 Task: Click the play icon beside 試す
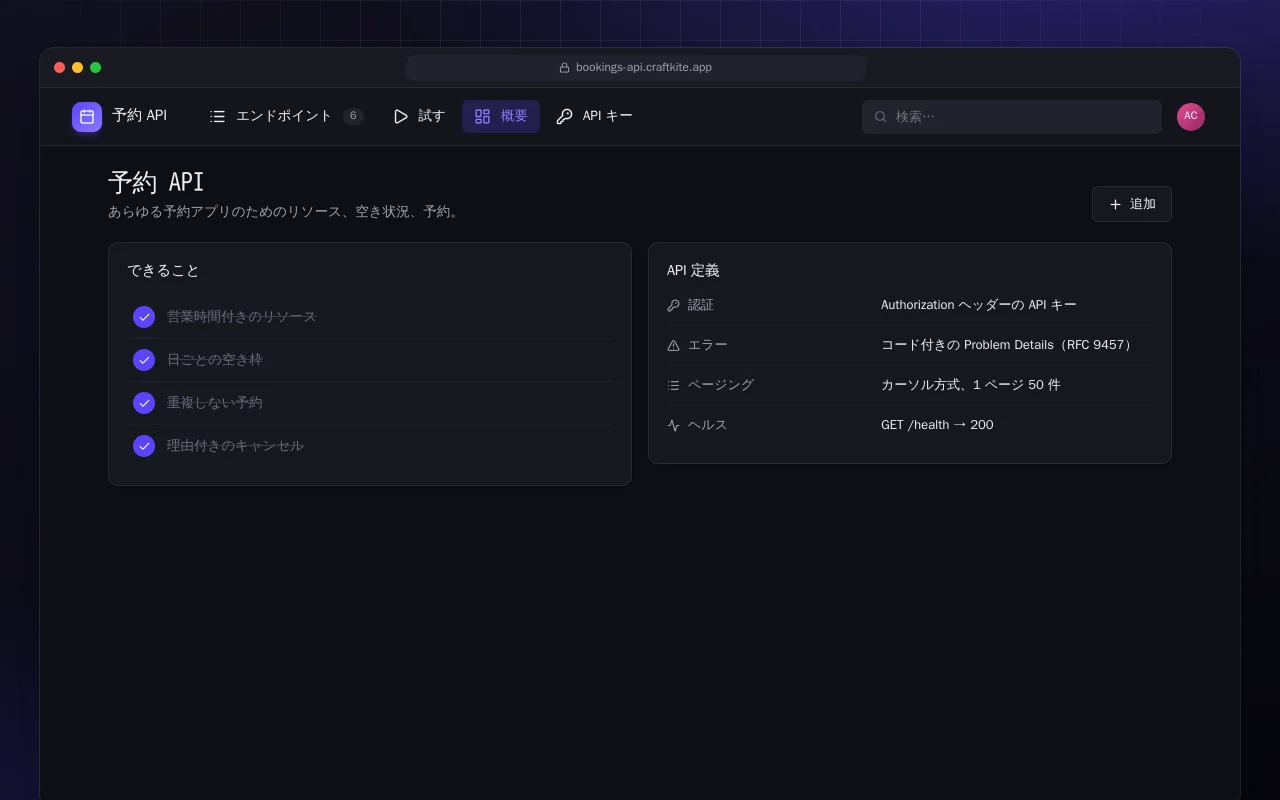coord(401,116)
